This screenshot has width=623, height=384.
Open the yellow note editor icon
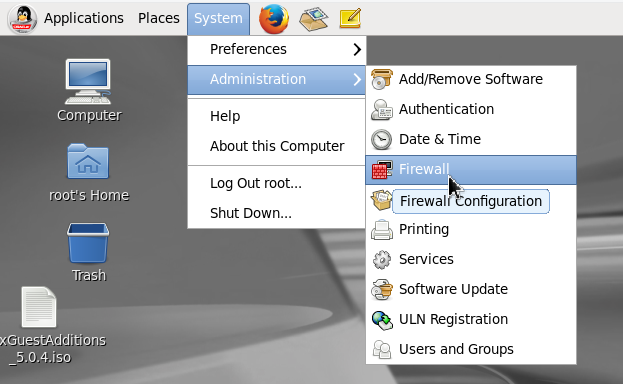pos(350,19)
